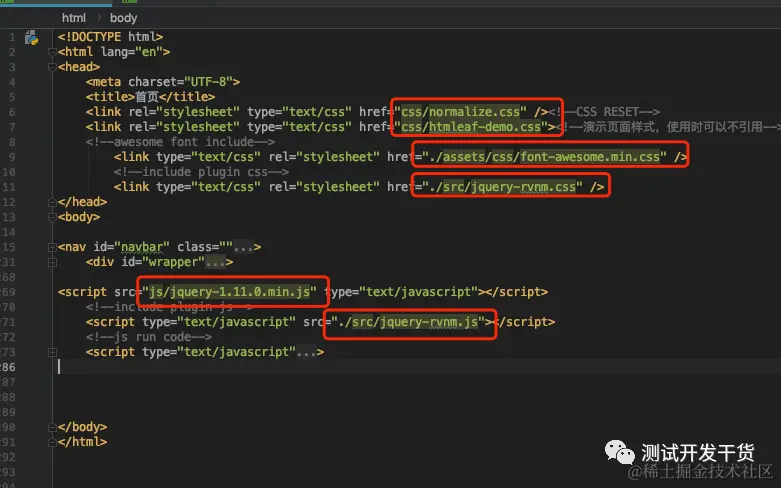Screen dimensions: 781x488
Task: Expand the folded div id="wrapper" block
Action: point(52,262)
